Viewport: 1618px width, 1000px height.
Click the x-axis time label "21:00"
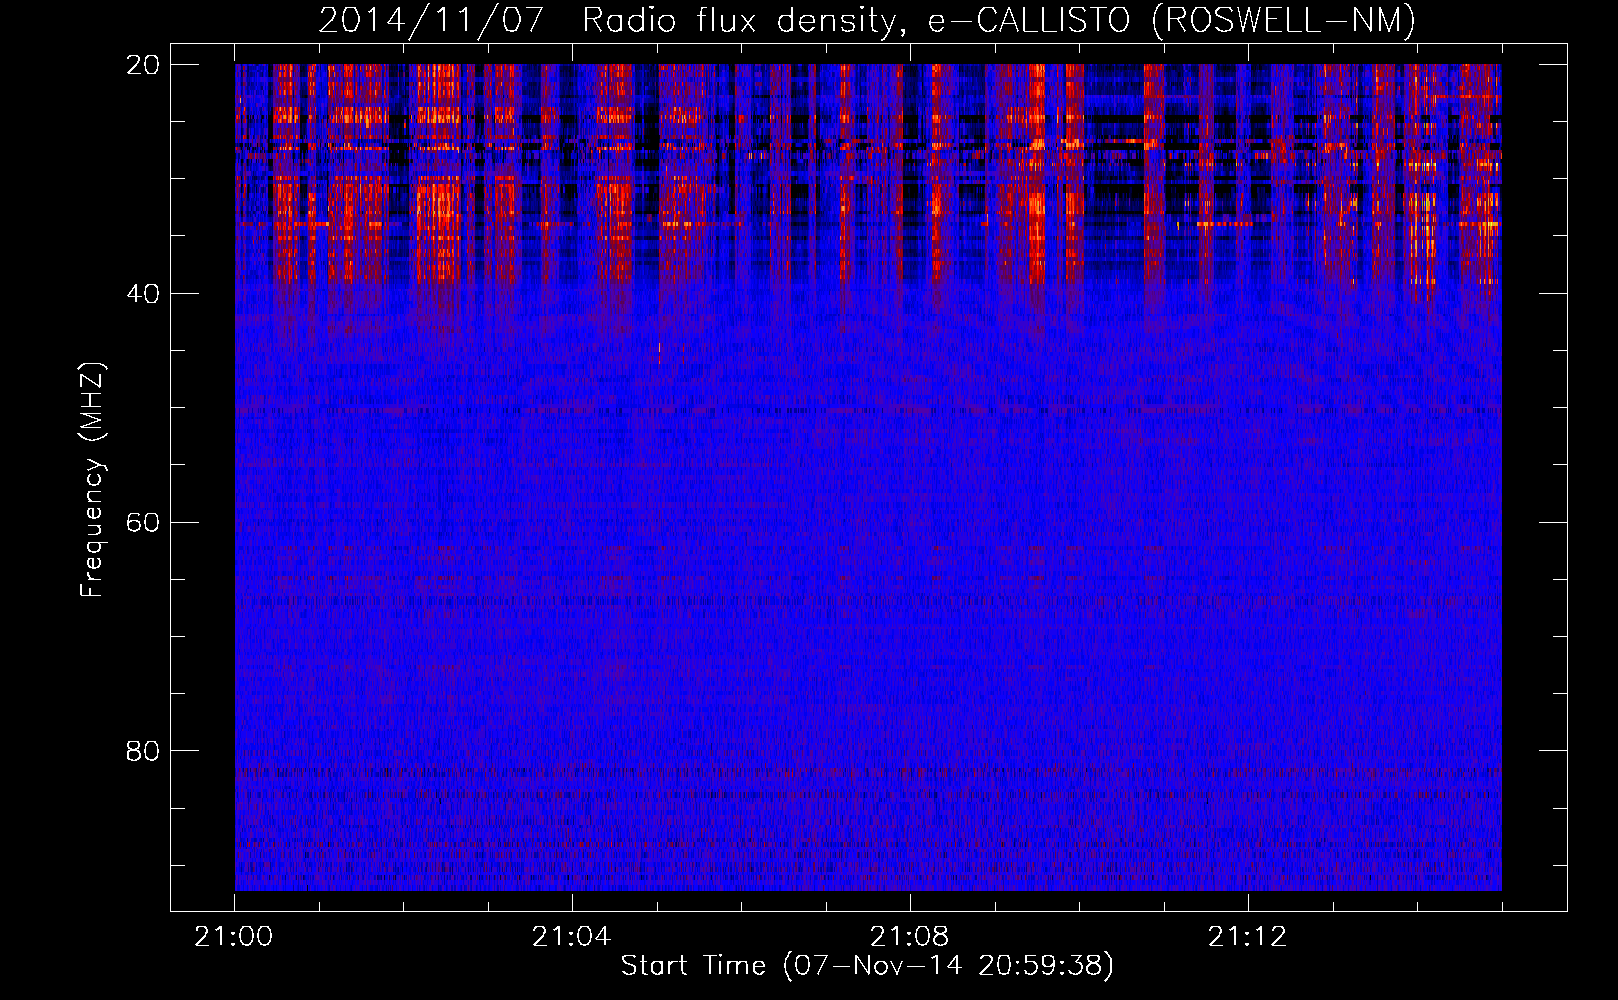234,937
